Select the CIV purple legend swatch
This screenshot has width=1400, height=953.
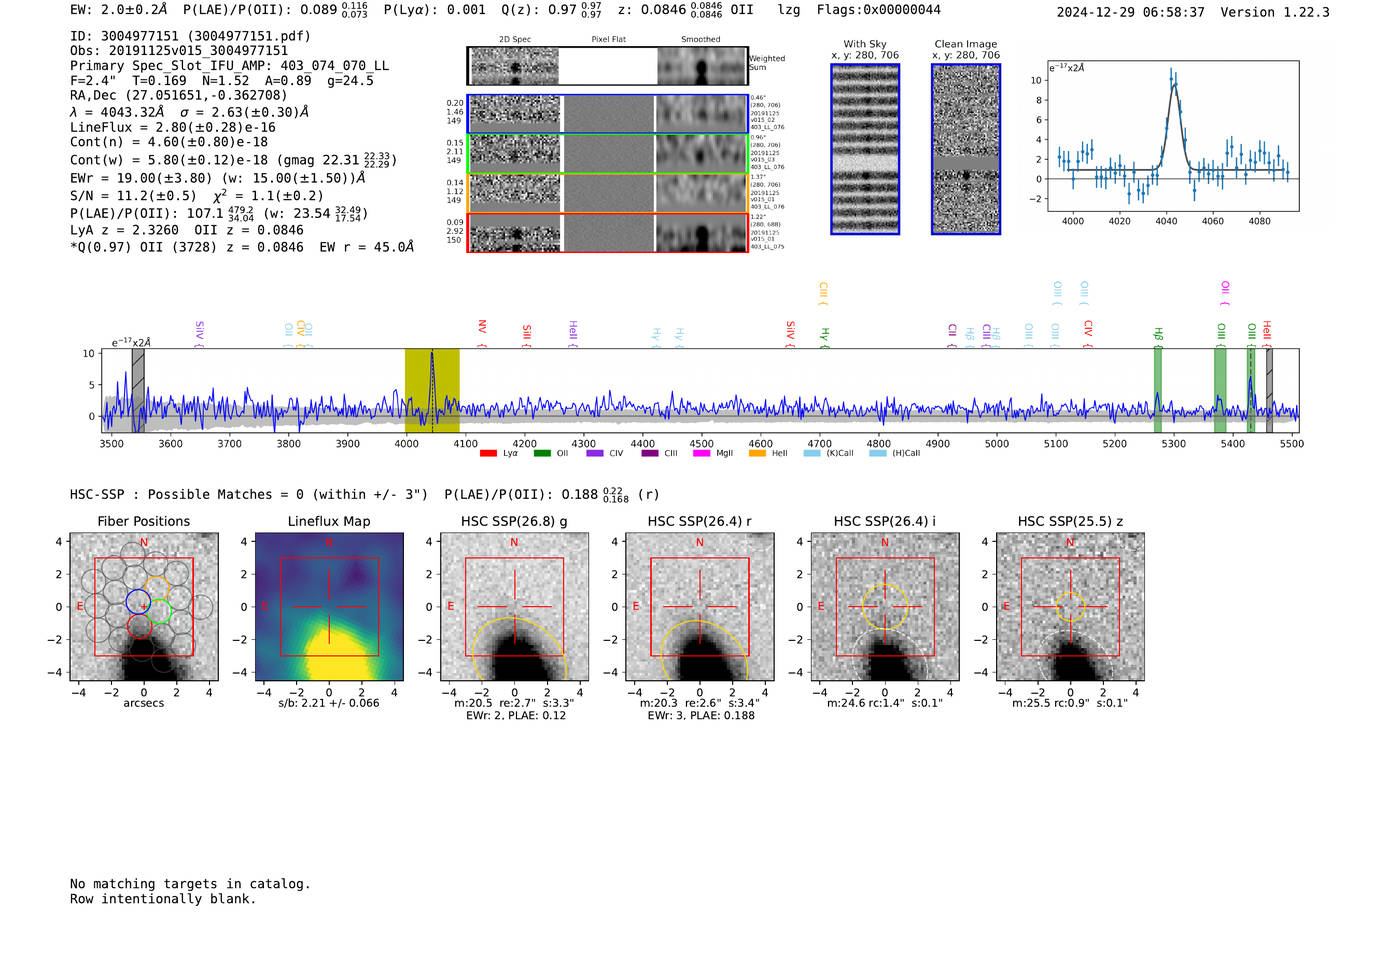(x=595, y=453)
